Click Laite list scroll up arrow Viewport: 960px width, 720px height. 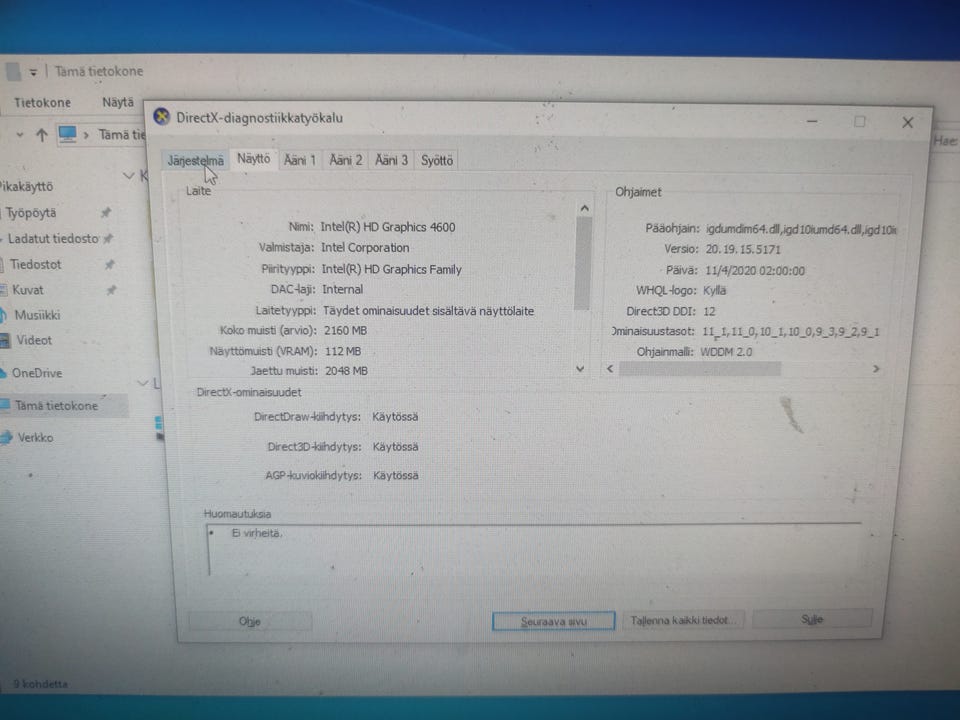coord(584,209)
